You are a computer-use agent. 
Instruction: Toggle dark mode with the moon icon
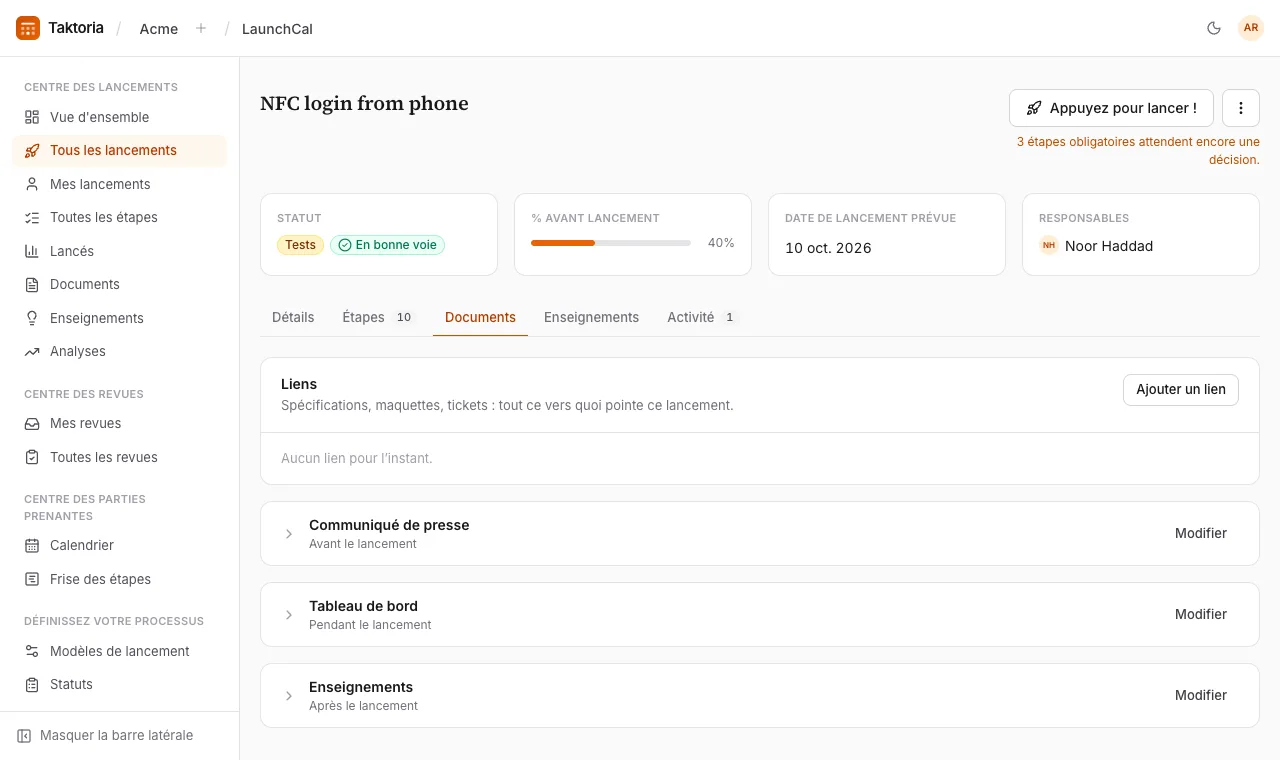click(x=1214, y=28)
